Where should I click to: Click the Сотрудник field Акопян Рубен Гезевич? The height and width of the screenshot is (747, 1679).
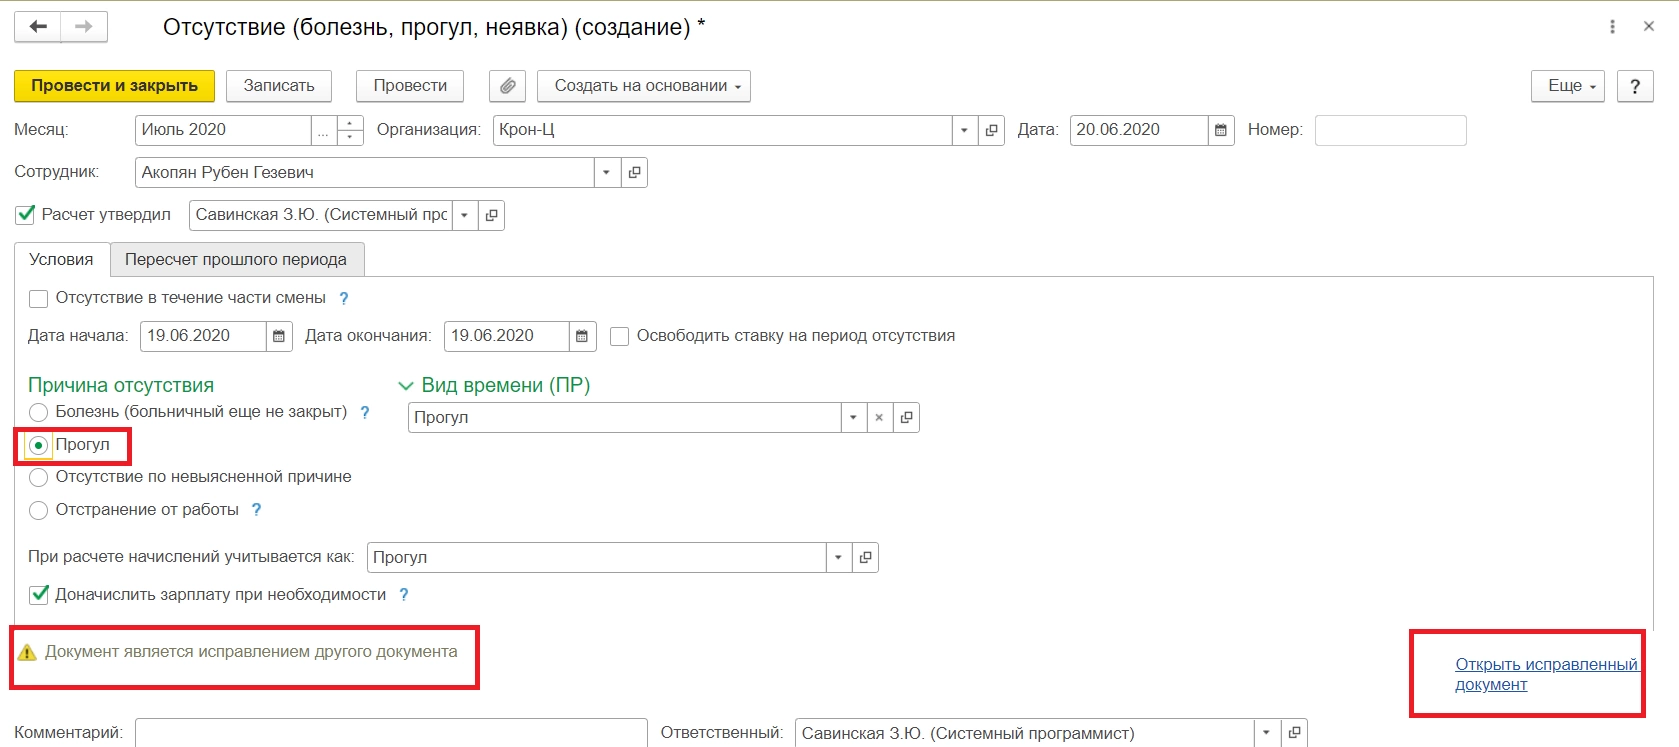coord(364,173)
